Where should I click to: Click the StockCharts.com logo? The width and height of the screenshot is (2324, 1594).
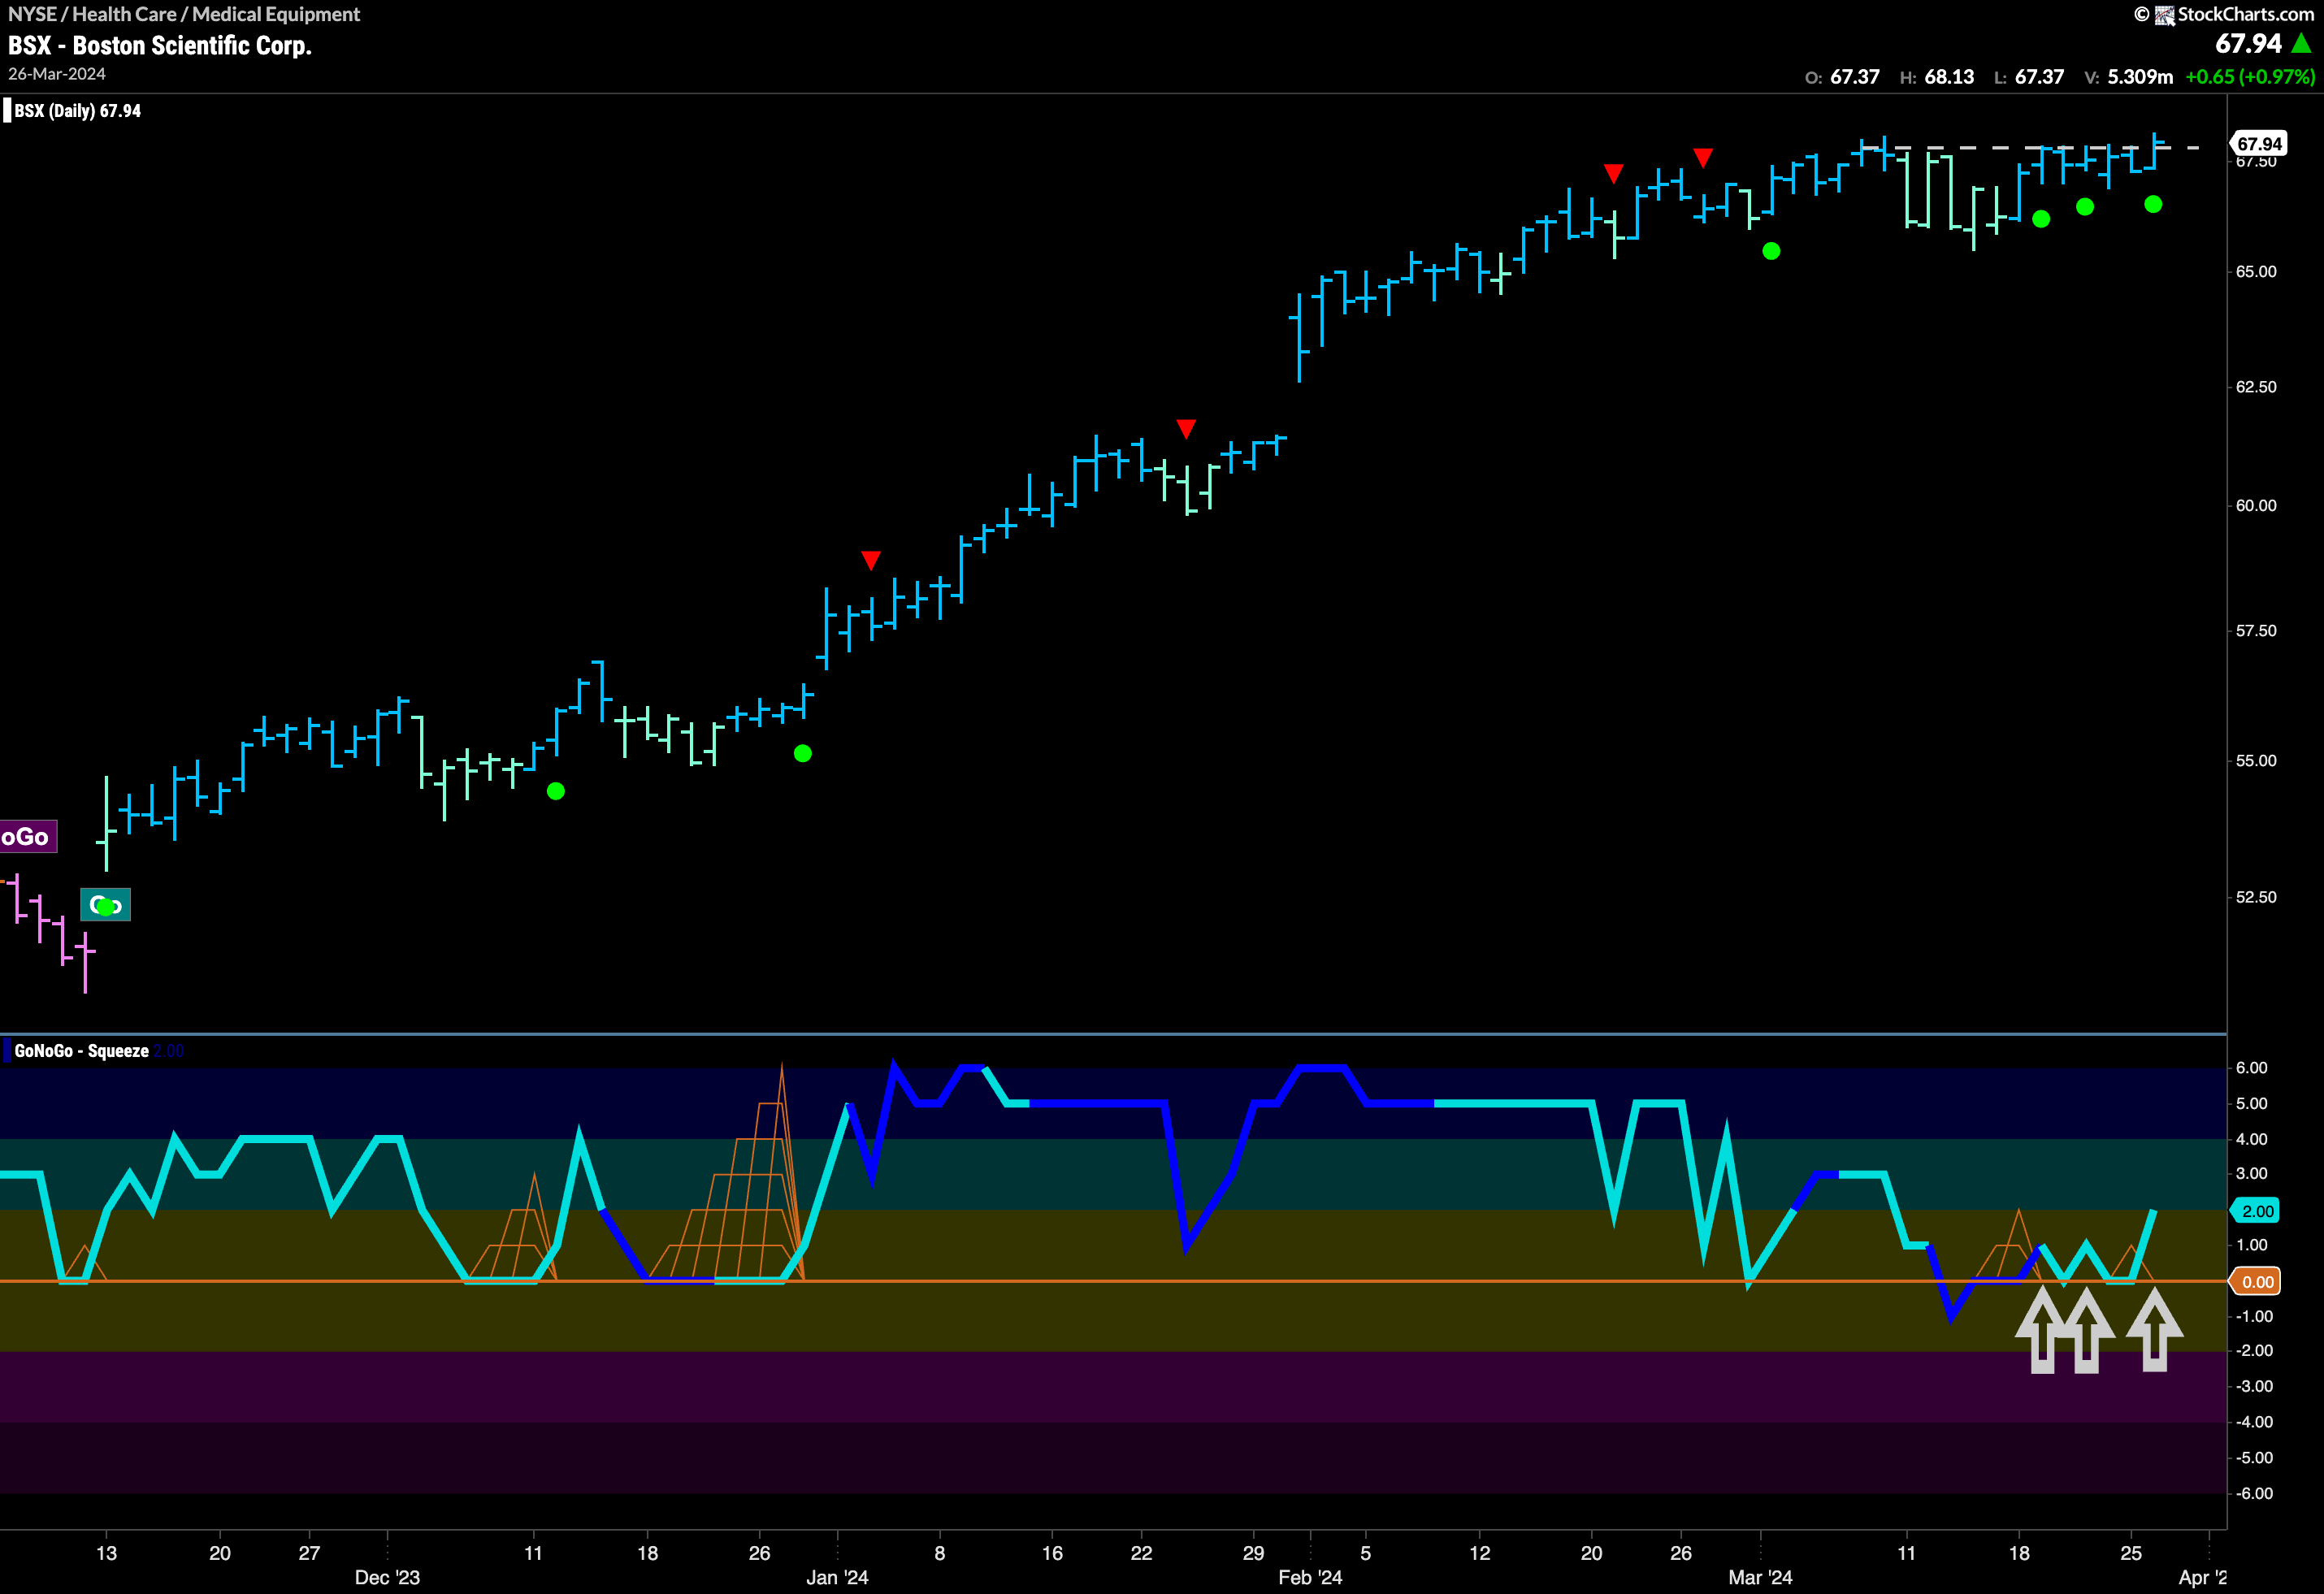point(2225,14)
